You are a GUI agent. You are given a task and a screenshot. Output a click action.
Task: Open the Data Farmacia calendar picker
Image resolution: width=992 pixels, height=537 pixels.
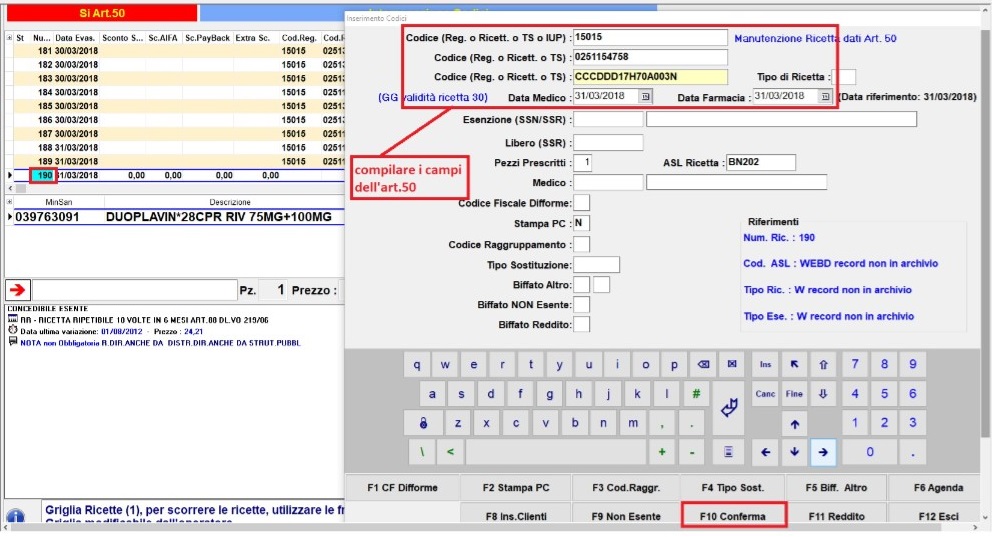click(825, 97)
